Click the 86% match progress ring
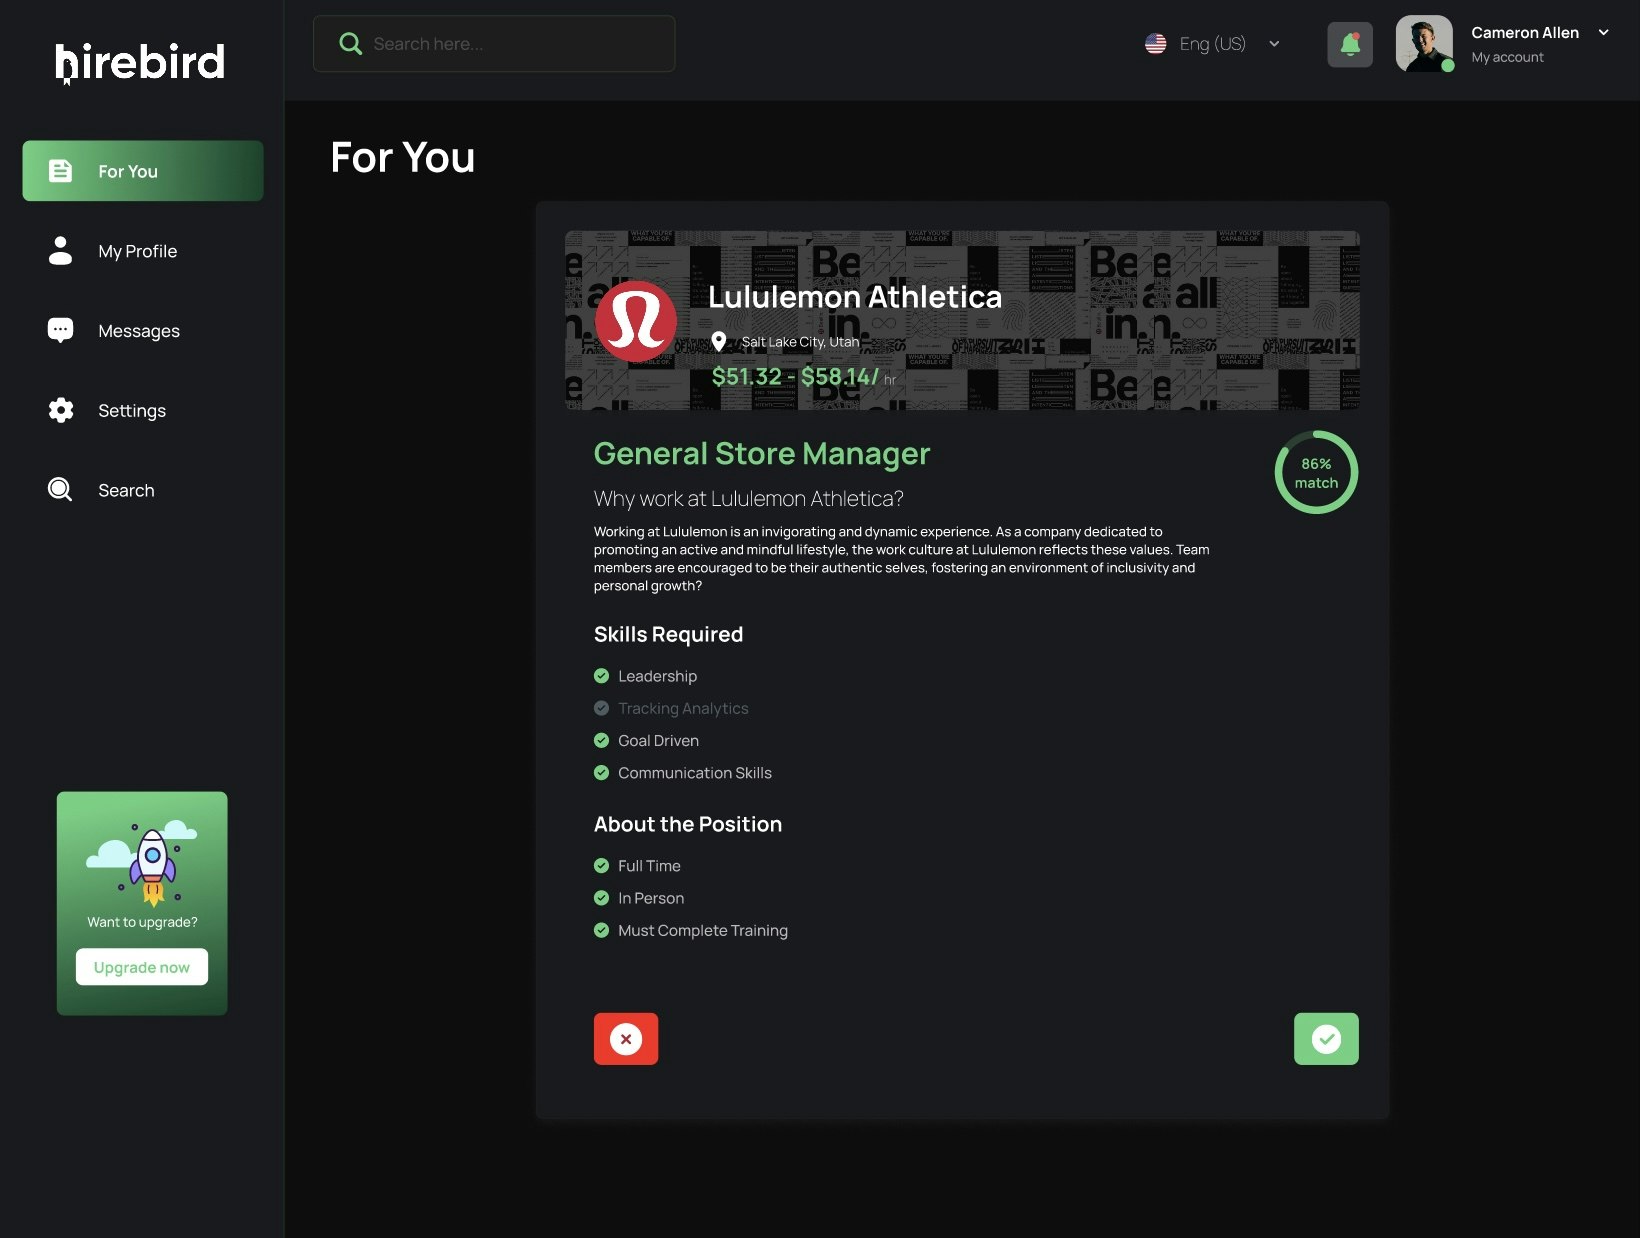1640x1238 pixels. [1316, 472]
